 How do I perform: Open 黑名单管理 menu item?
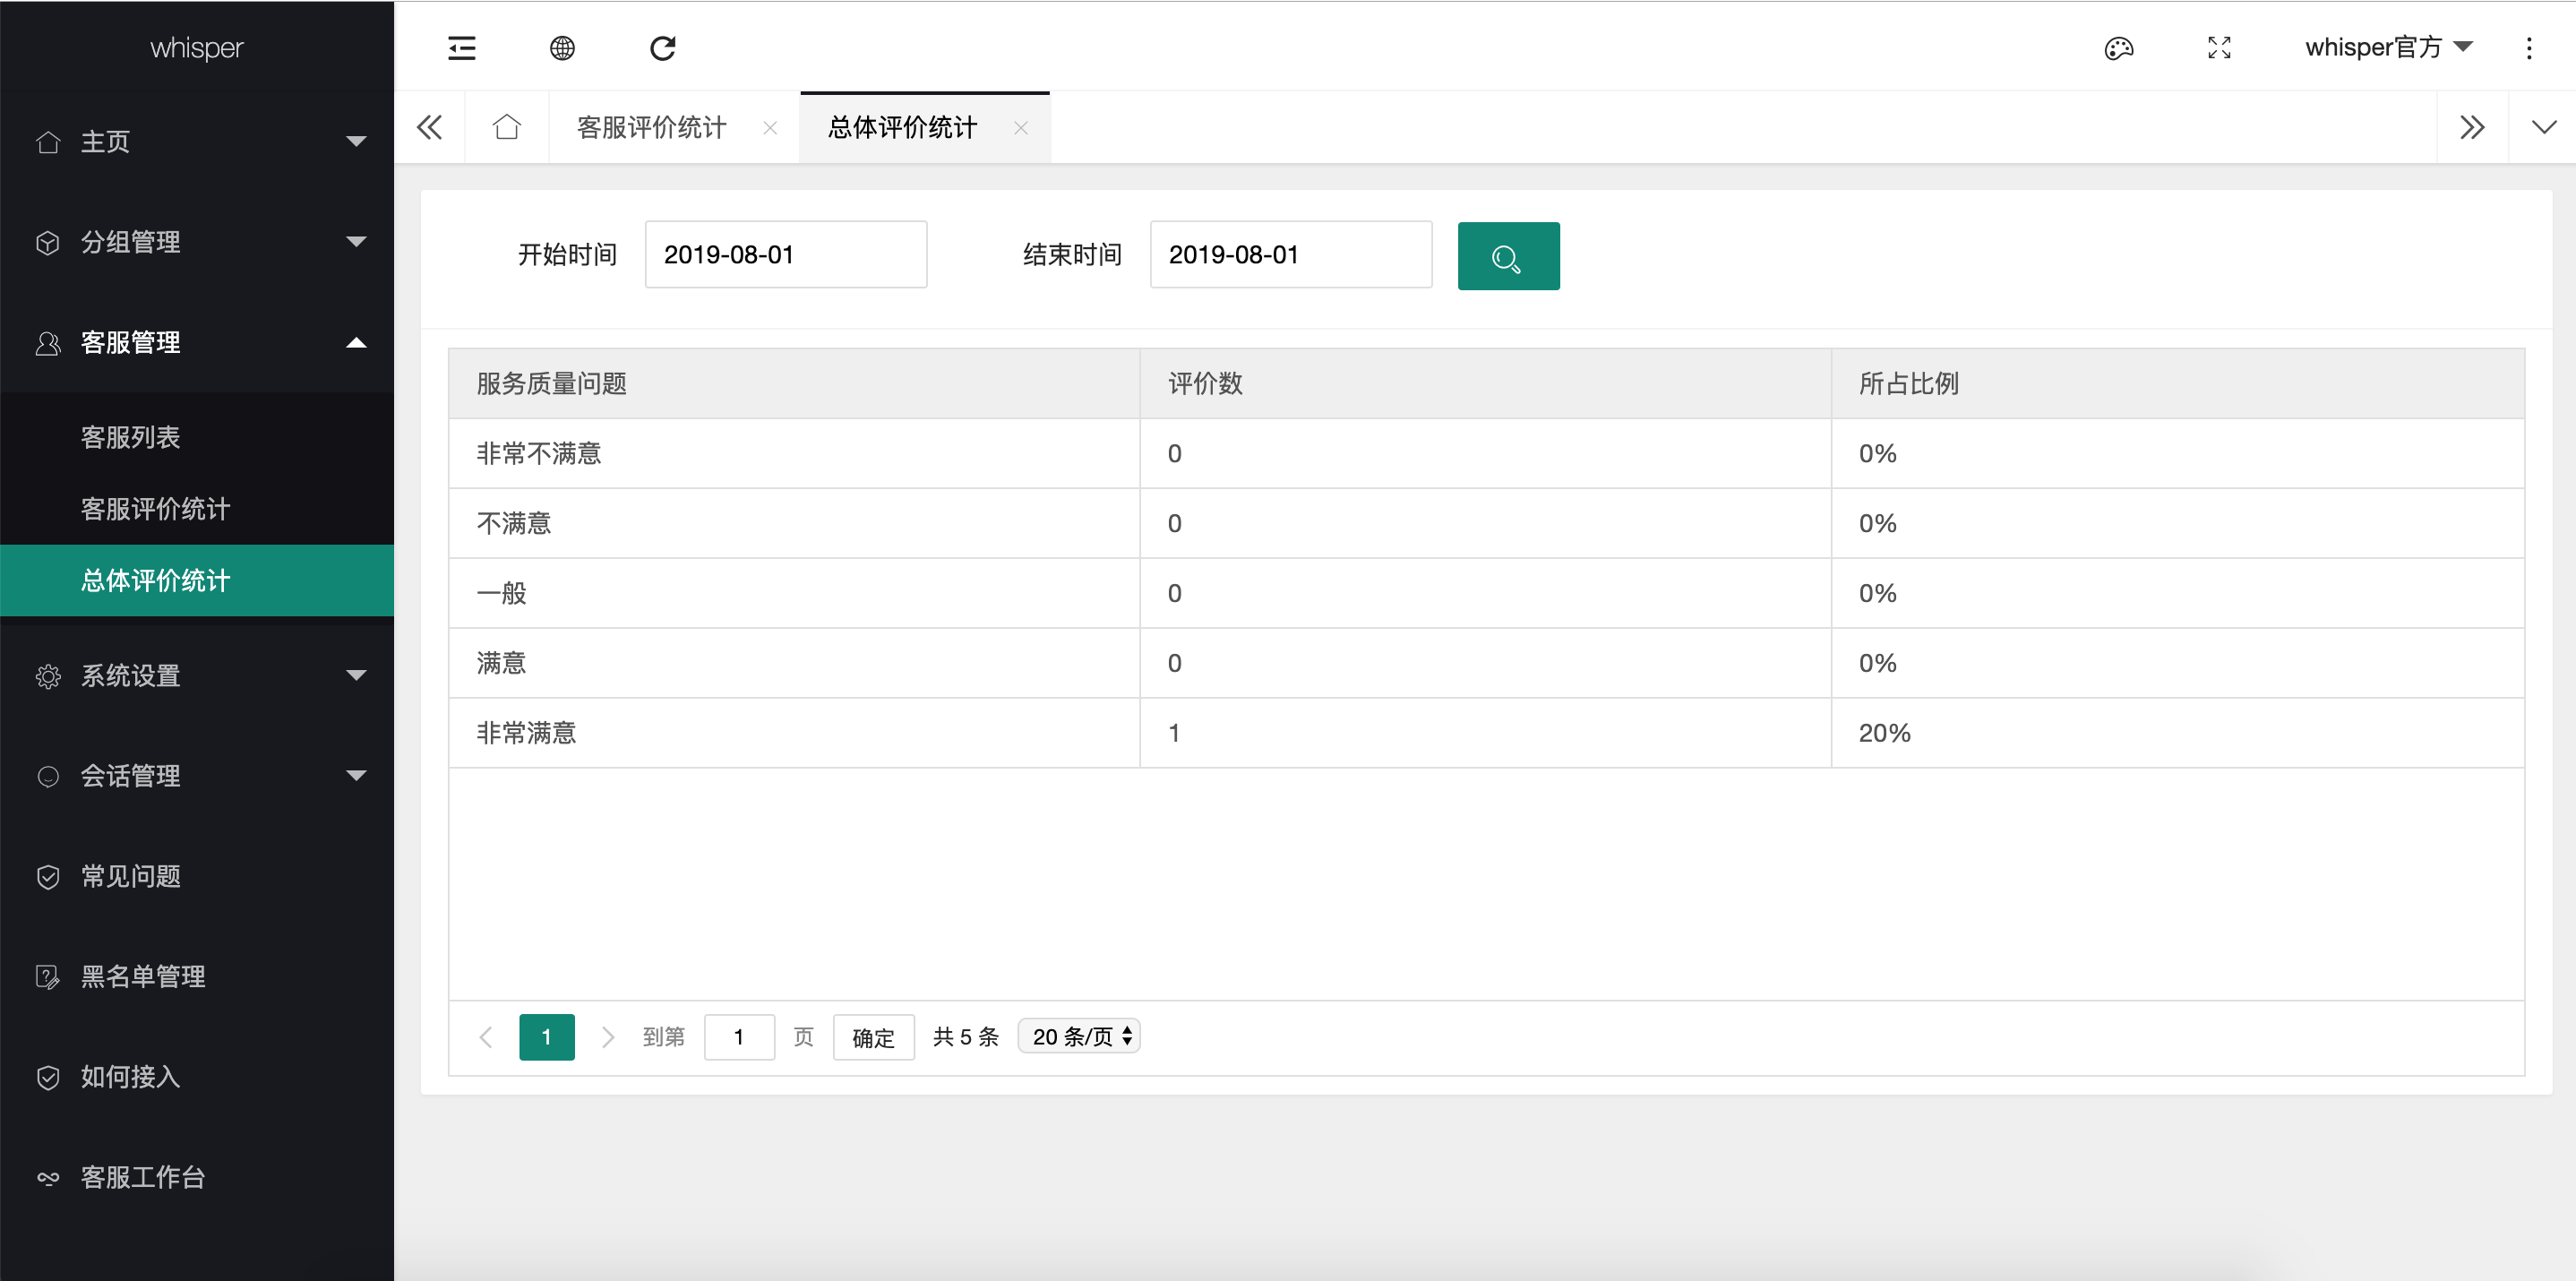click(x=197, y=977)
